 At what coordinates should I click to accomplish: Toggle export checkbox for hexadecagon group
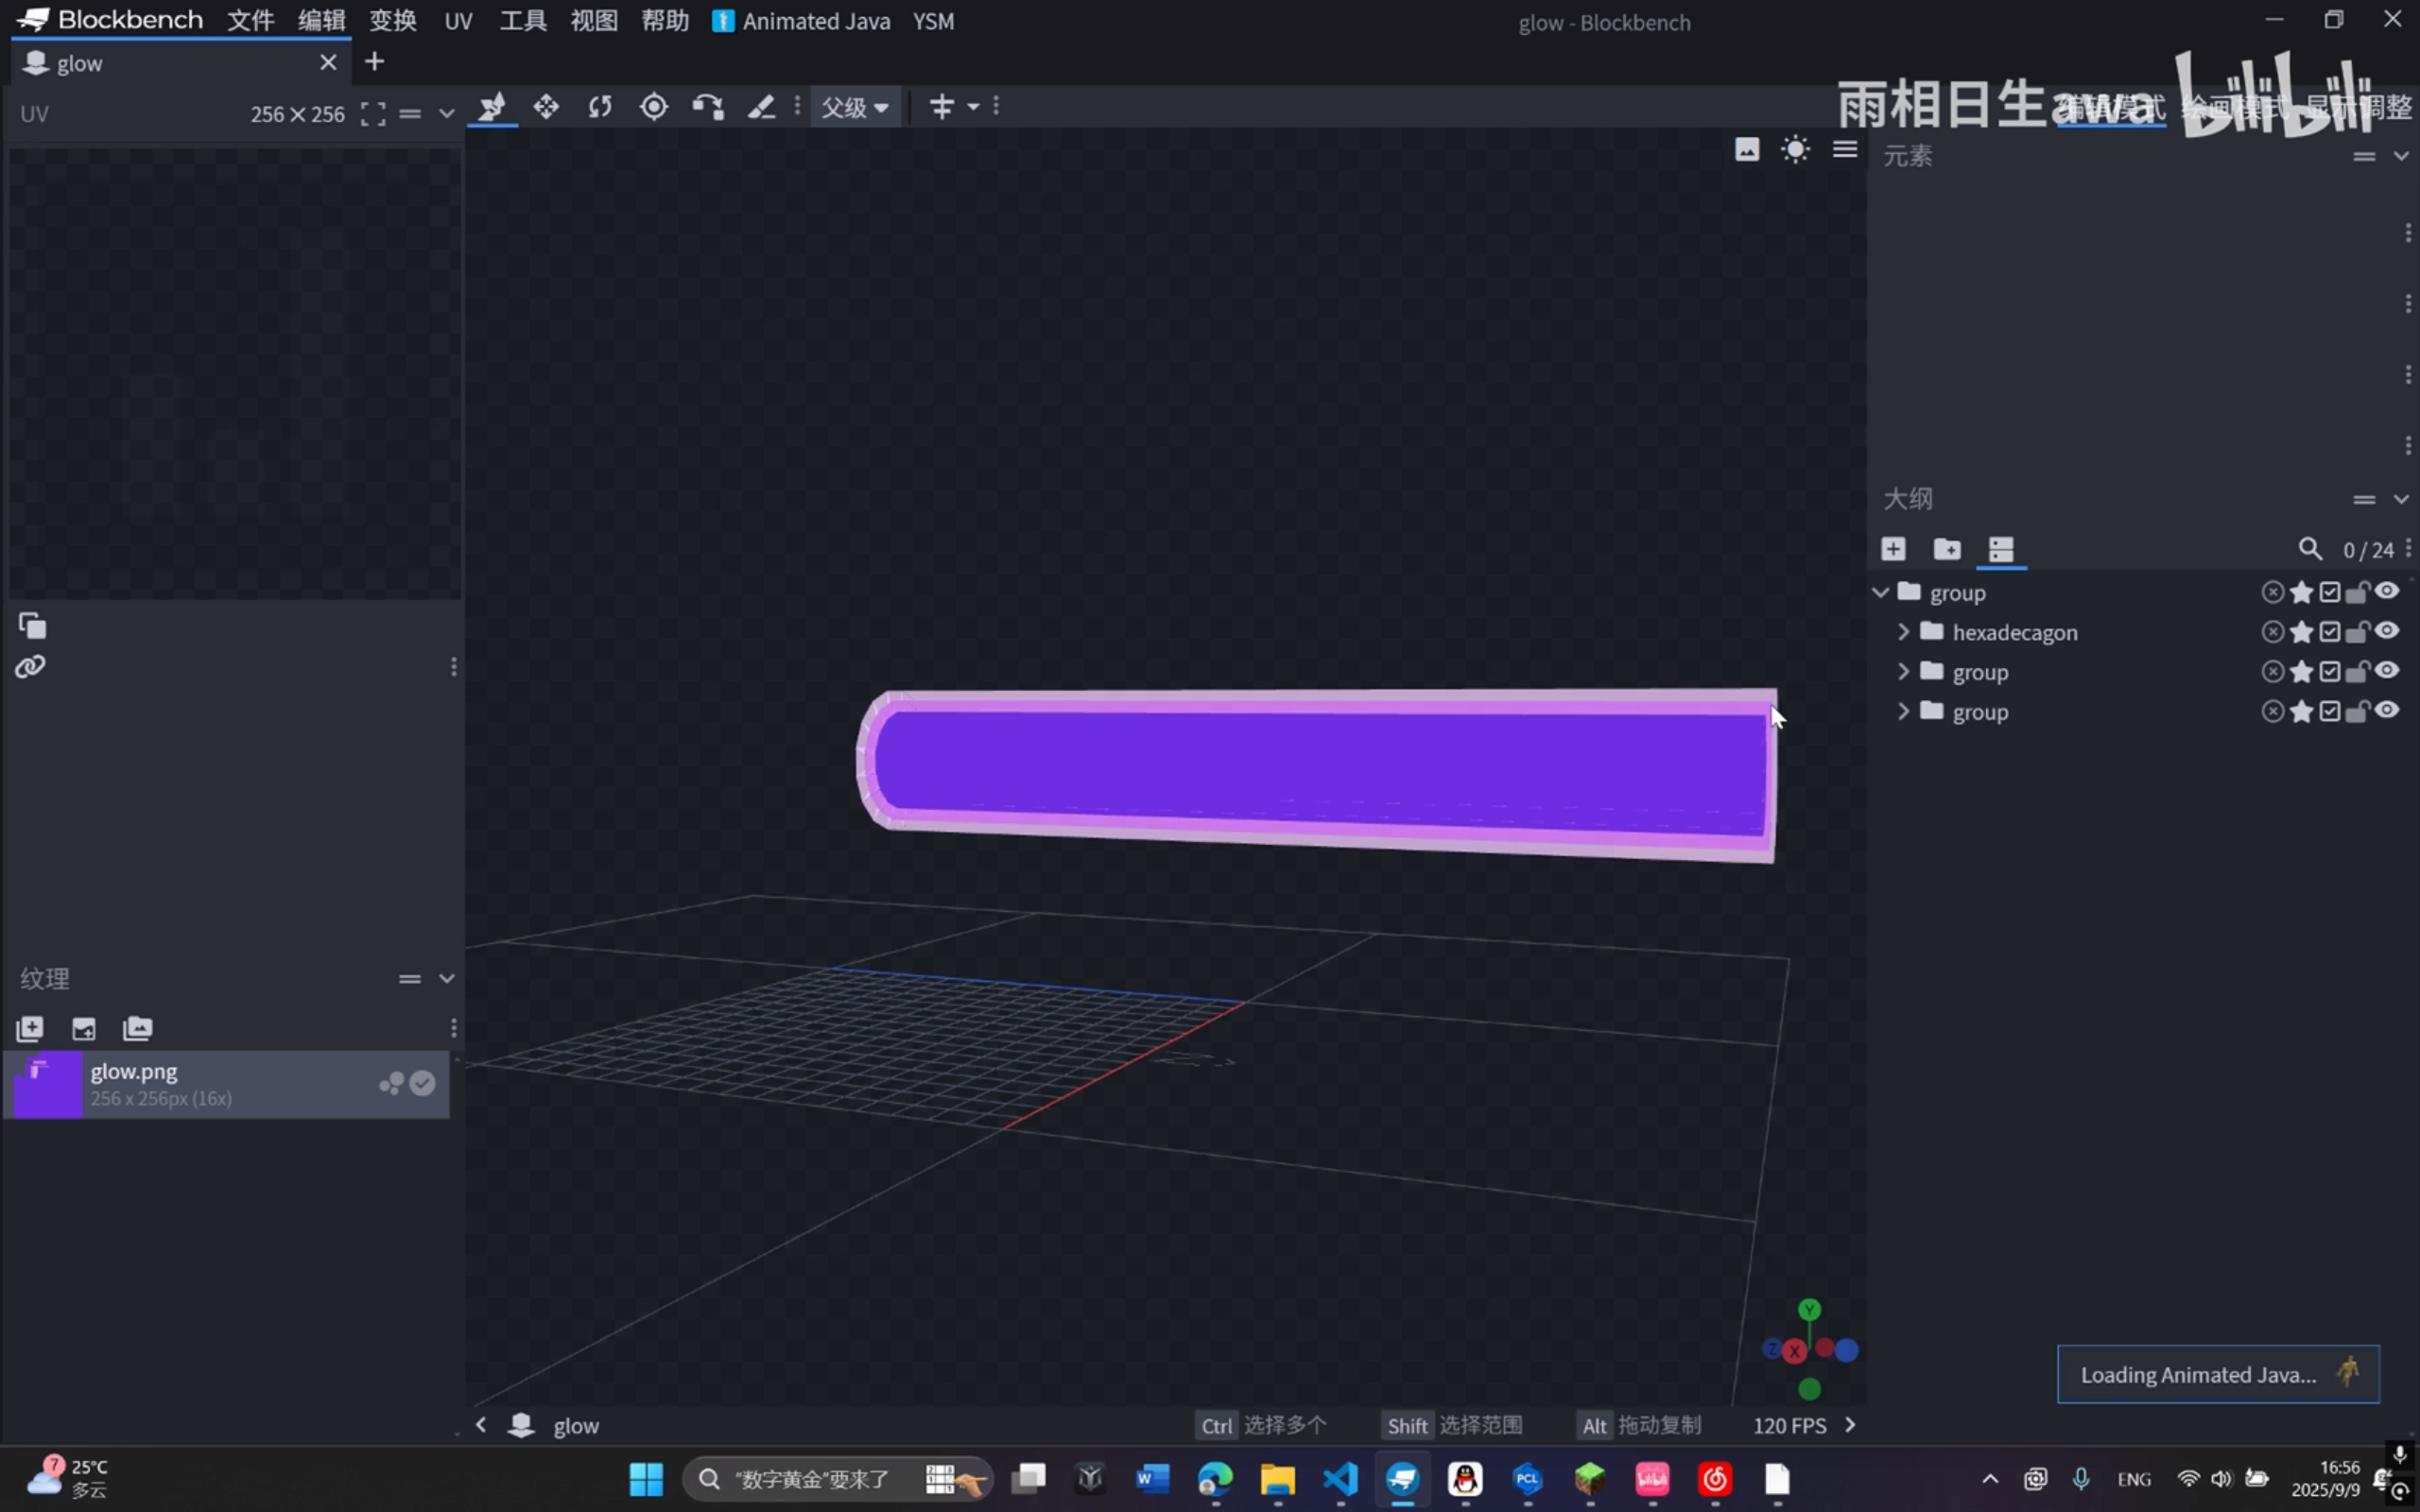click(x=2330, y=632)
